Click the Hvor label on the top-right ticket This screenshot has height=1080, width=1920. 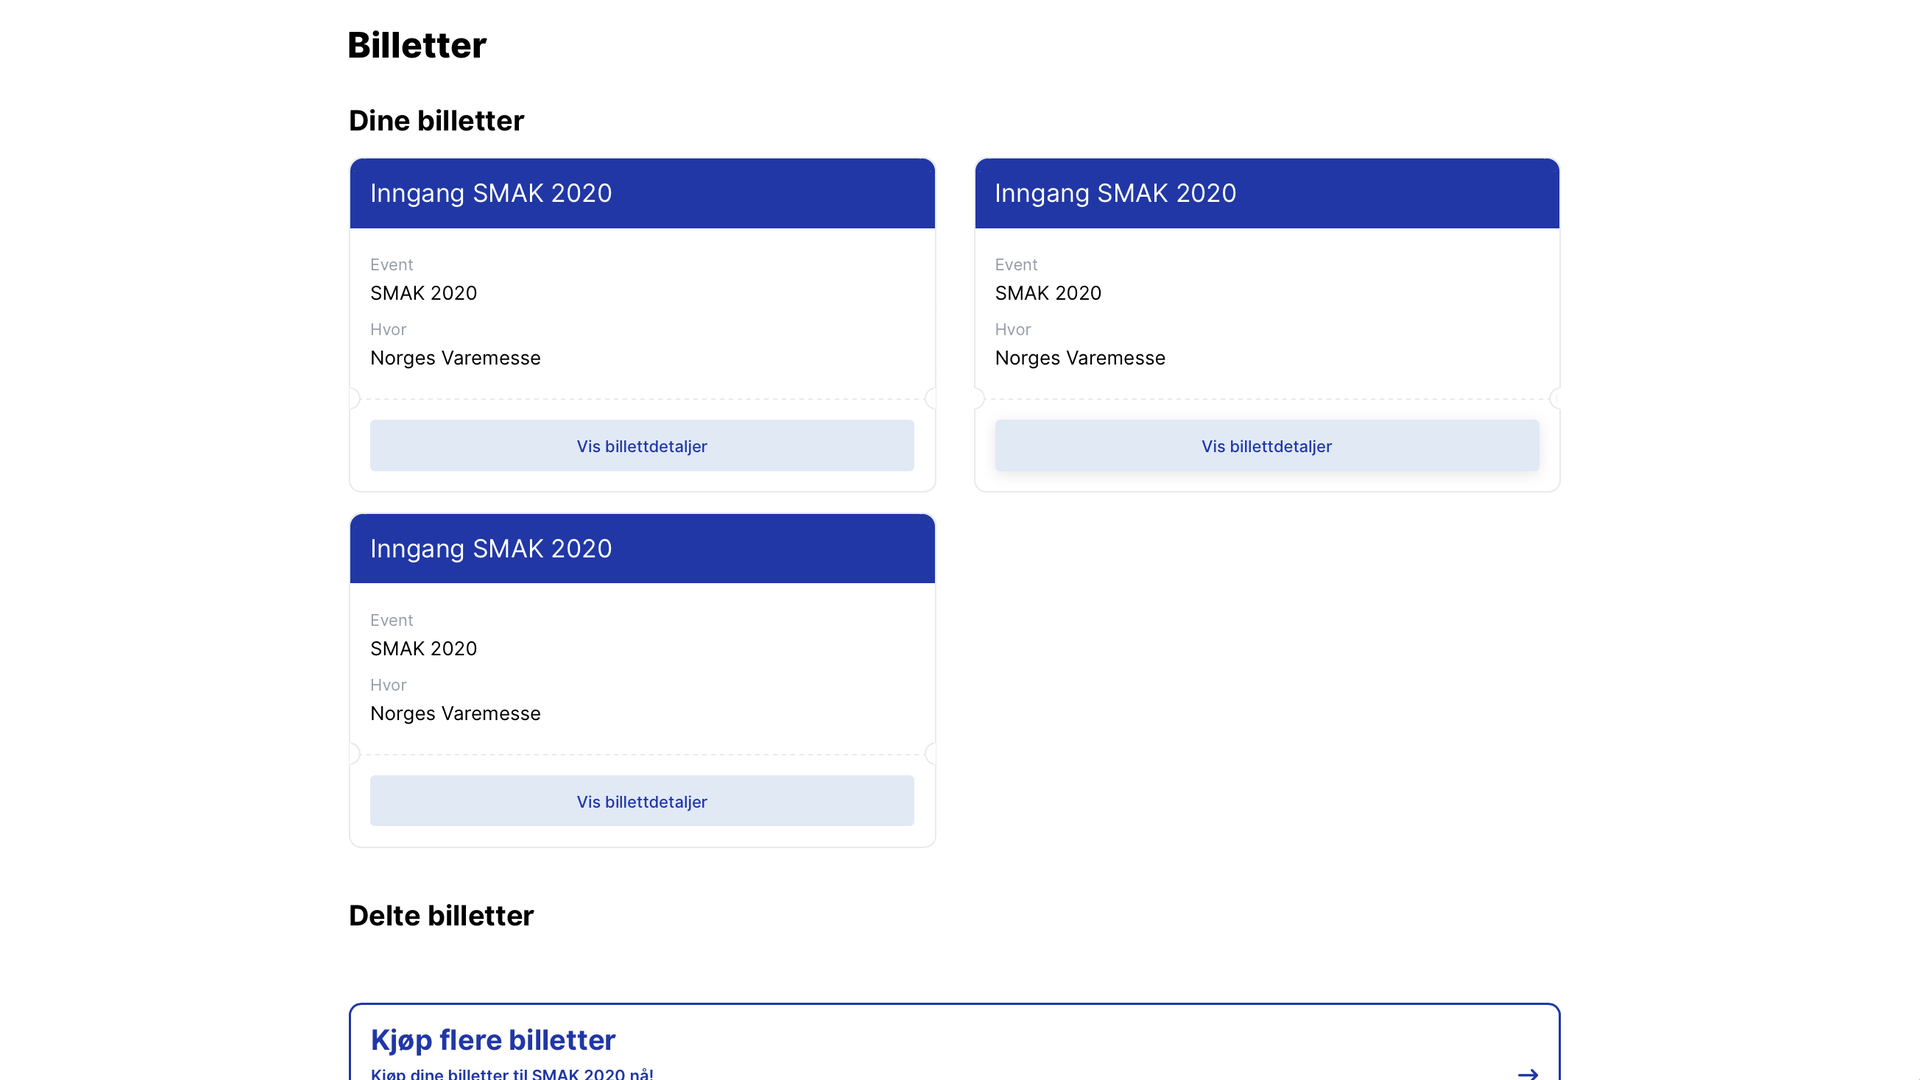pyautogui.click(x=1012, y=329)
